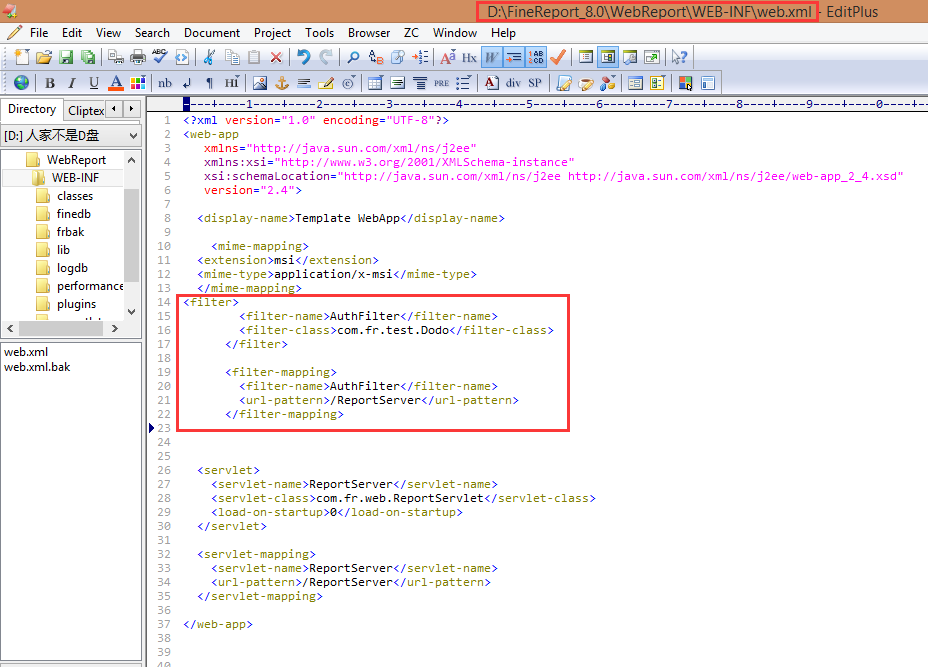The width and height of the screenshot is (928, 667).
Task: Redo the last undone edit
Action: pos(326,57)
